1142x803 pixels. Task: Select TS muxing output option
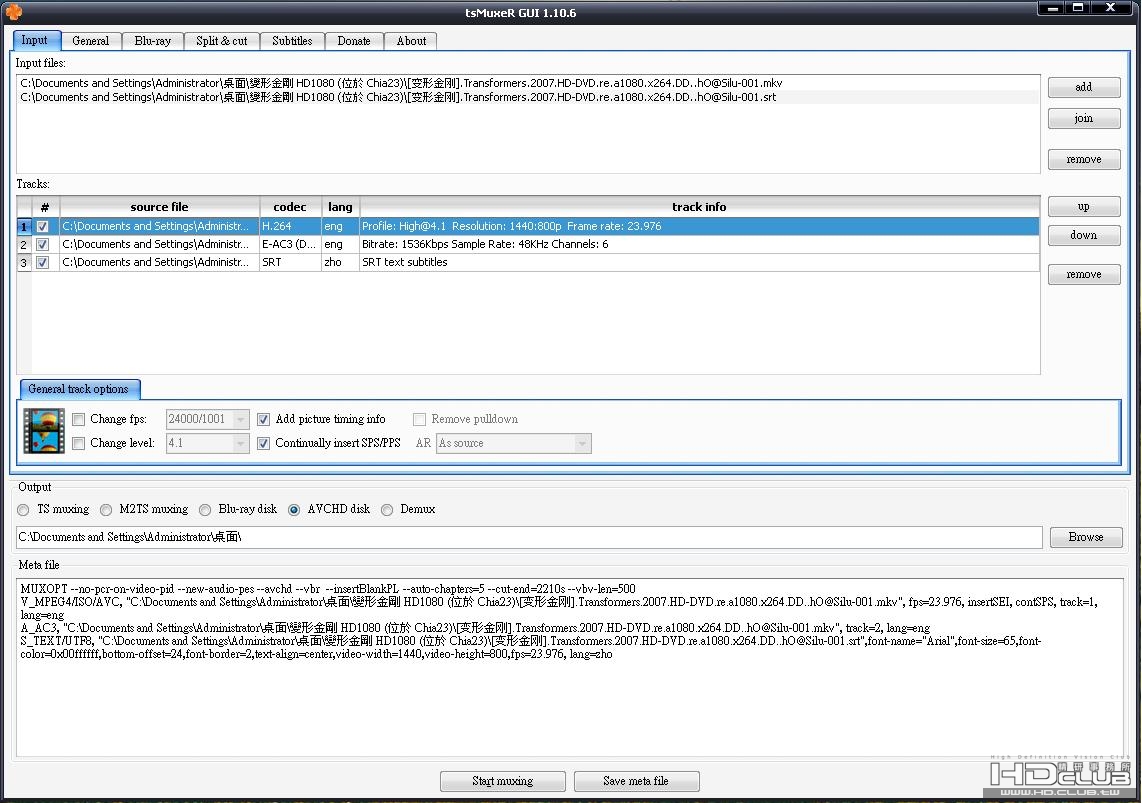click(x=23, y=510)
